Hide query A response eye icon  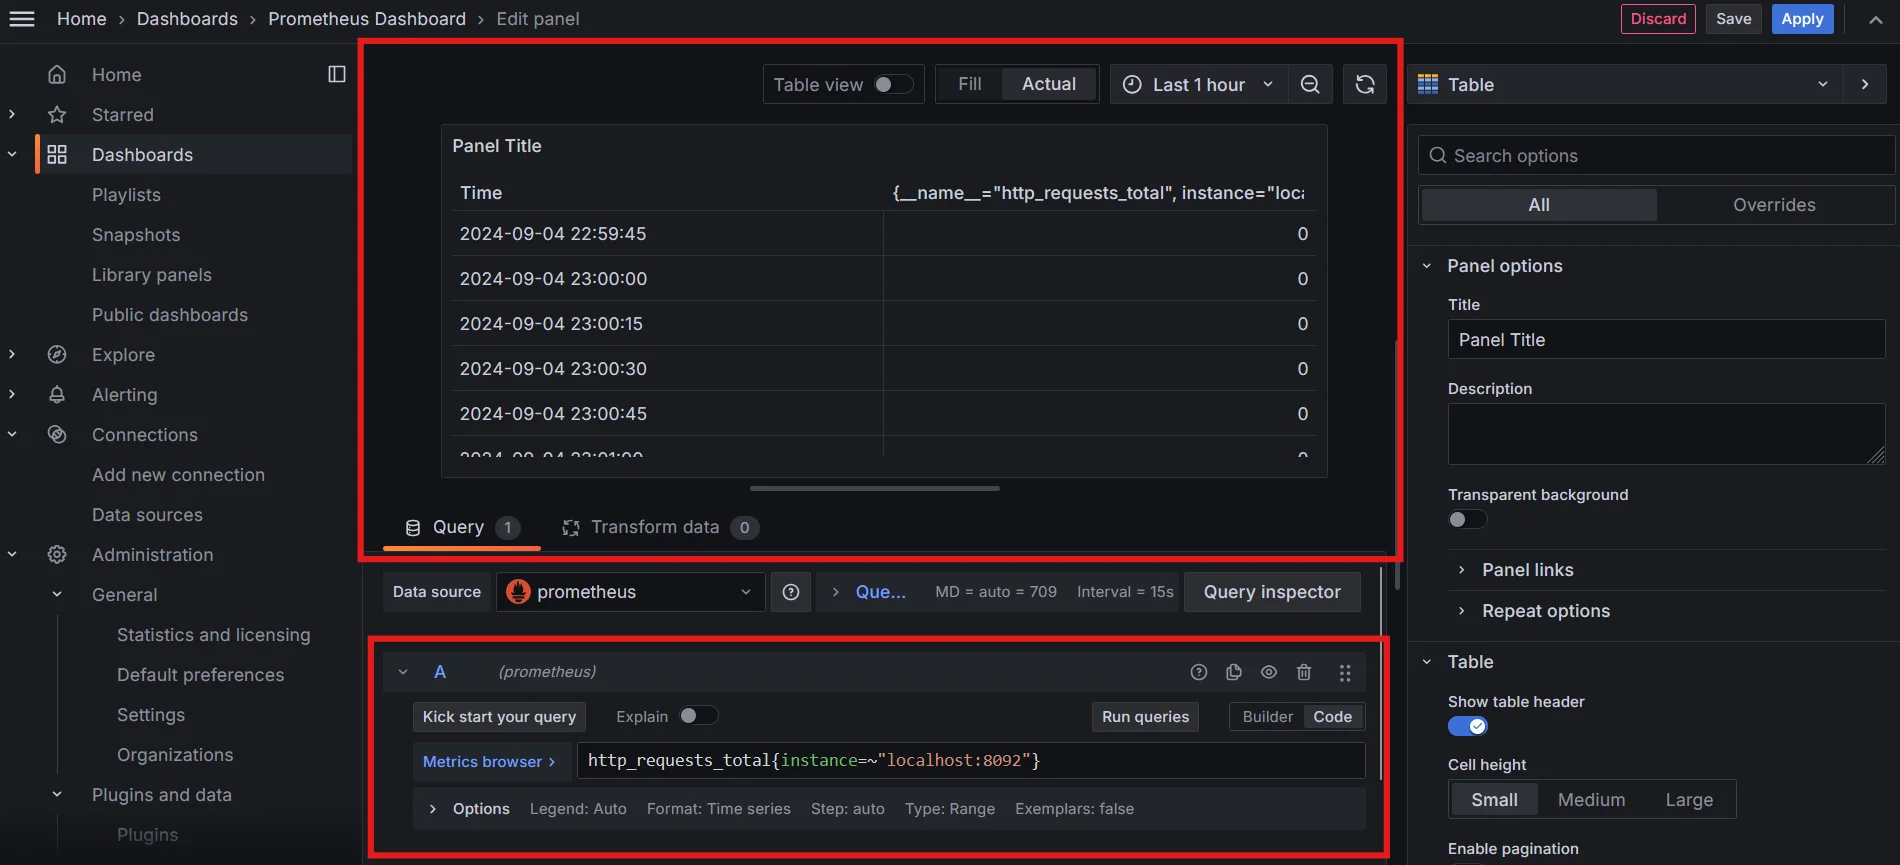coord(1269,672)
